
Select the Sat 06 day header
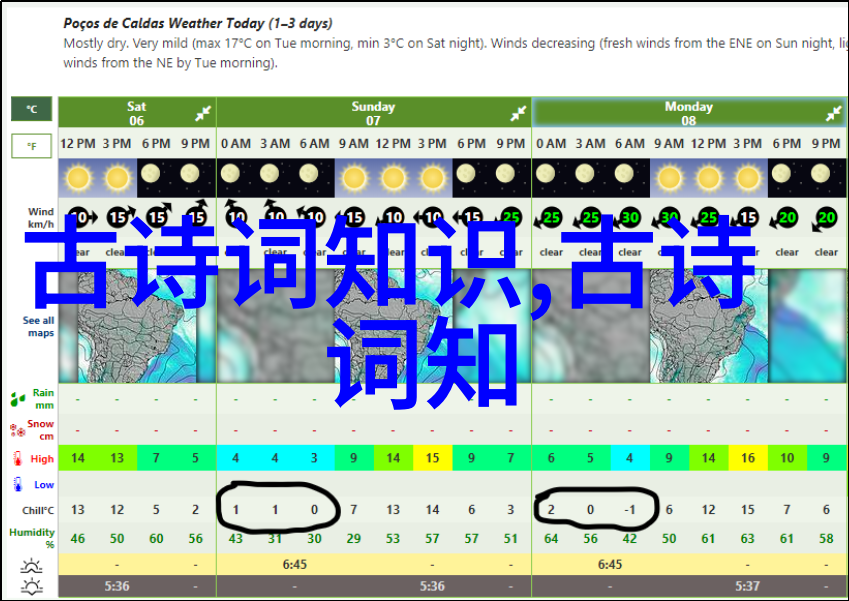(x=136, y=113)
